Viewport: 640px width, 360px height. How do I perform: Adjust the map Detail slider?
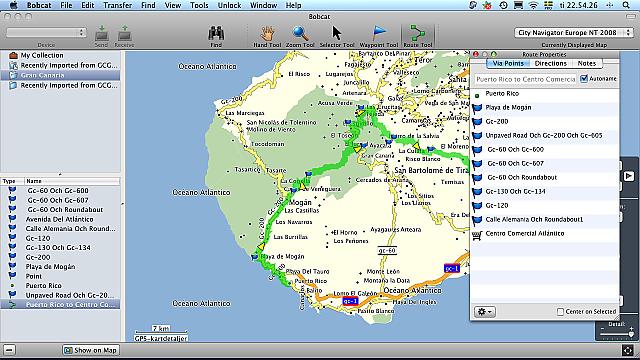[616, 334]
